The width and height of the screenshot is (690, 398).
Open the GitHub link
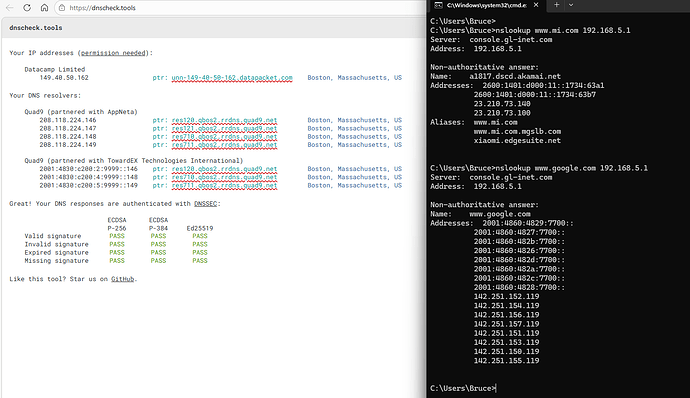pyautogui.click(x=122, y=279)
